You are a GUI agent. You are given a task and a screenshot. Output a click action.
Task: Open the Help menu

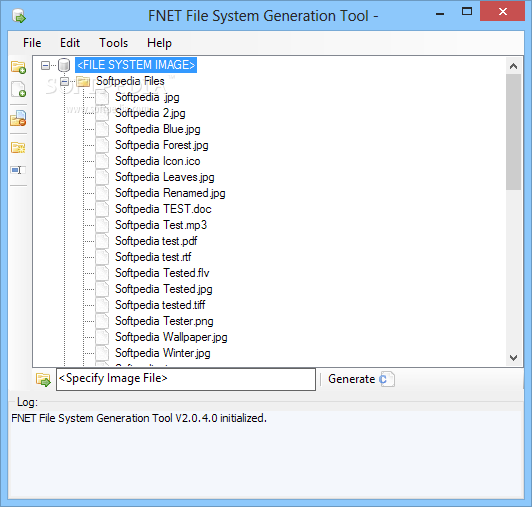click(x=159, y=43)
